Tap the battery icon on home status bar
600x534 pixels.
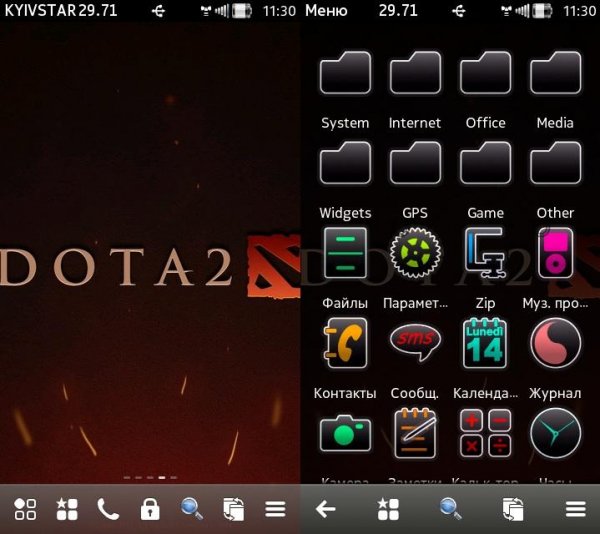(x=242, y=11)
